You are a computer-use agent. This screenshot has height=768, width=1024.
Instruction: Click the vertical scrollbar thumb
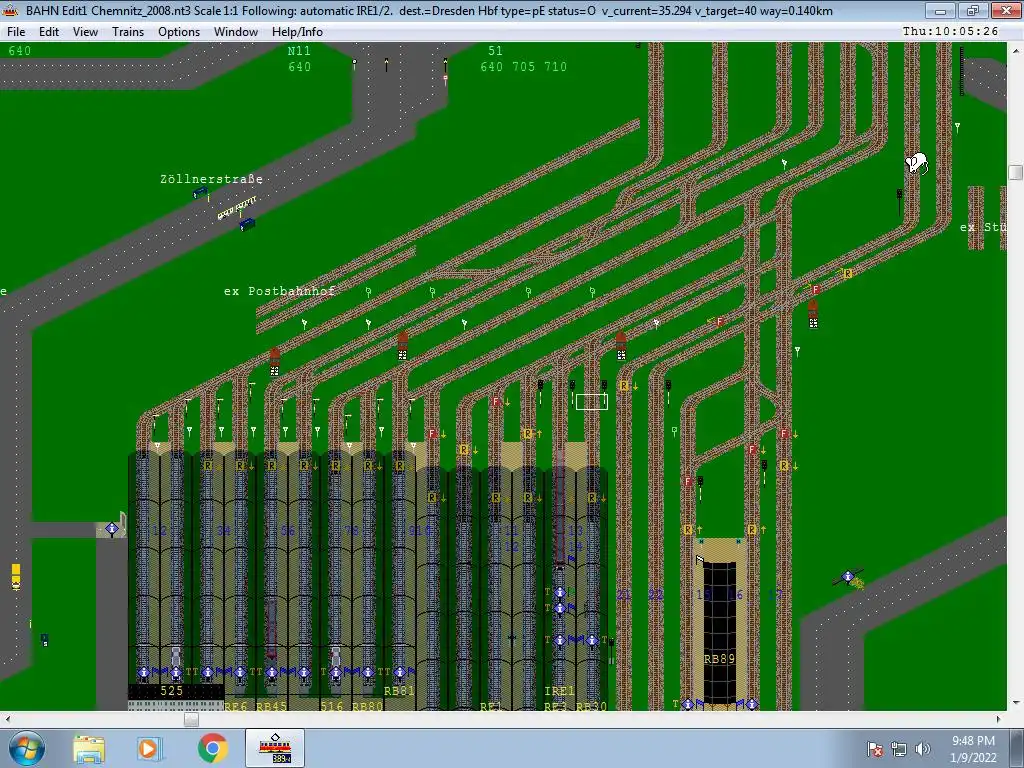[x=1016, y=172]
